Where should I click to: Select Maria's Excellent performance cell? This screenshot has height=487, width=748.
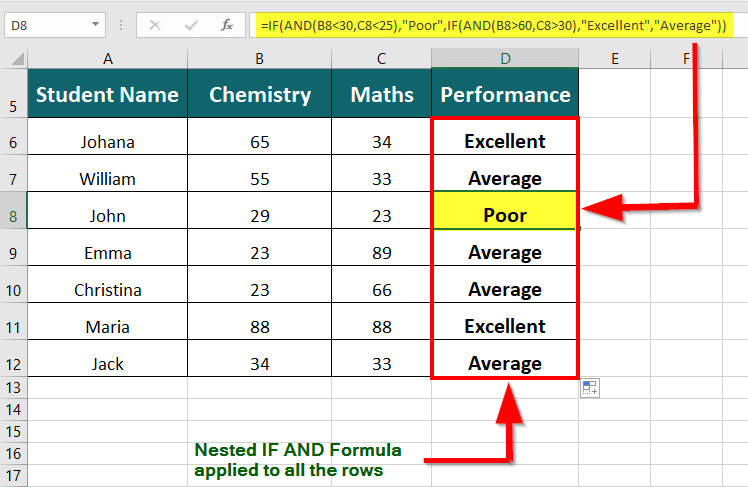coord(505,322)
